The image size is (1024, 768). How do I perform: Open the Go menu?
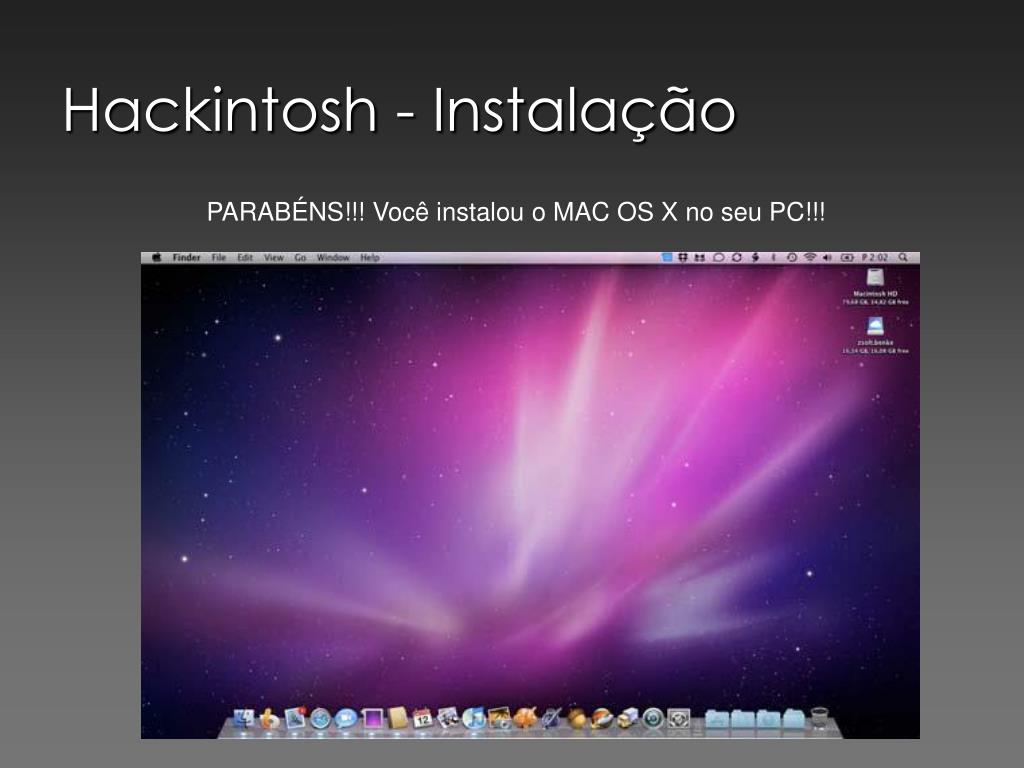click(300, 257)
